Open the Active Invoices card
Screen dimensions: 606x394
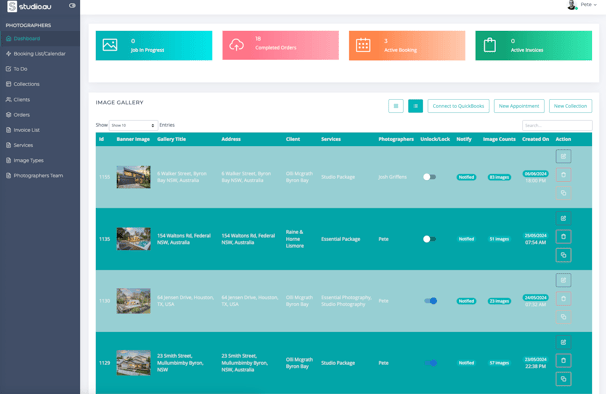(533, 46)
